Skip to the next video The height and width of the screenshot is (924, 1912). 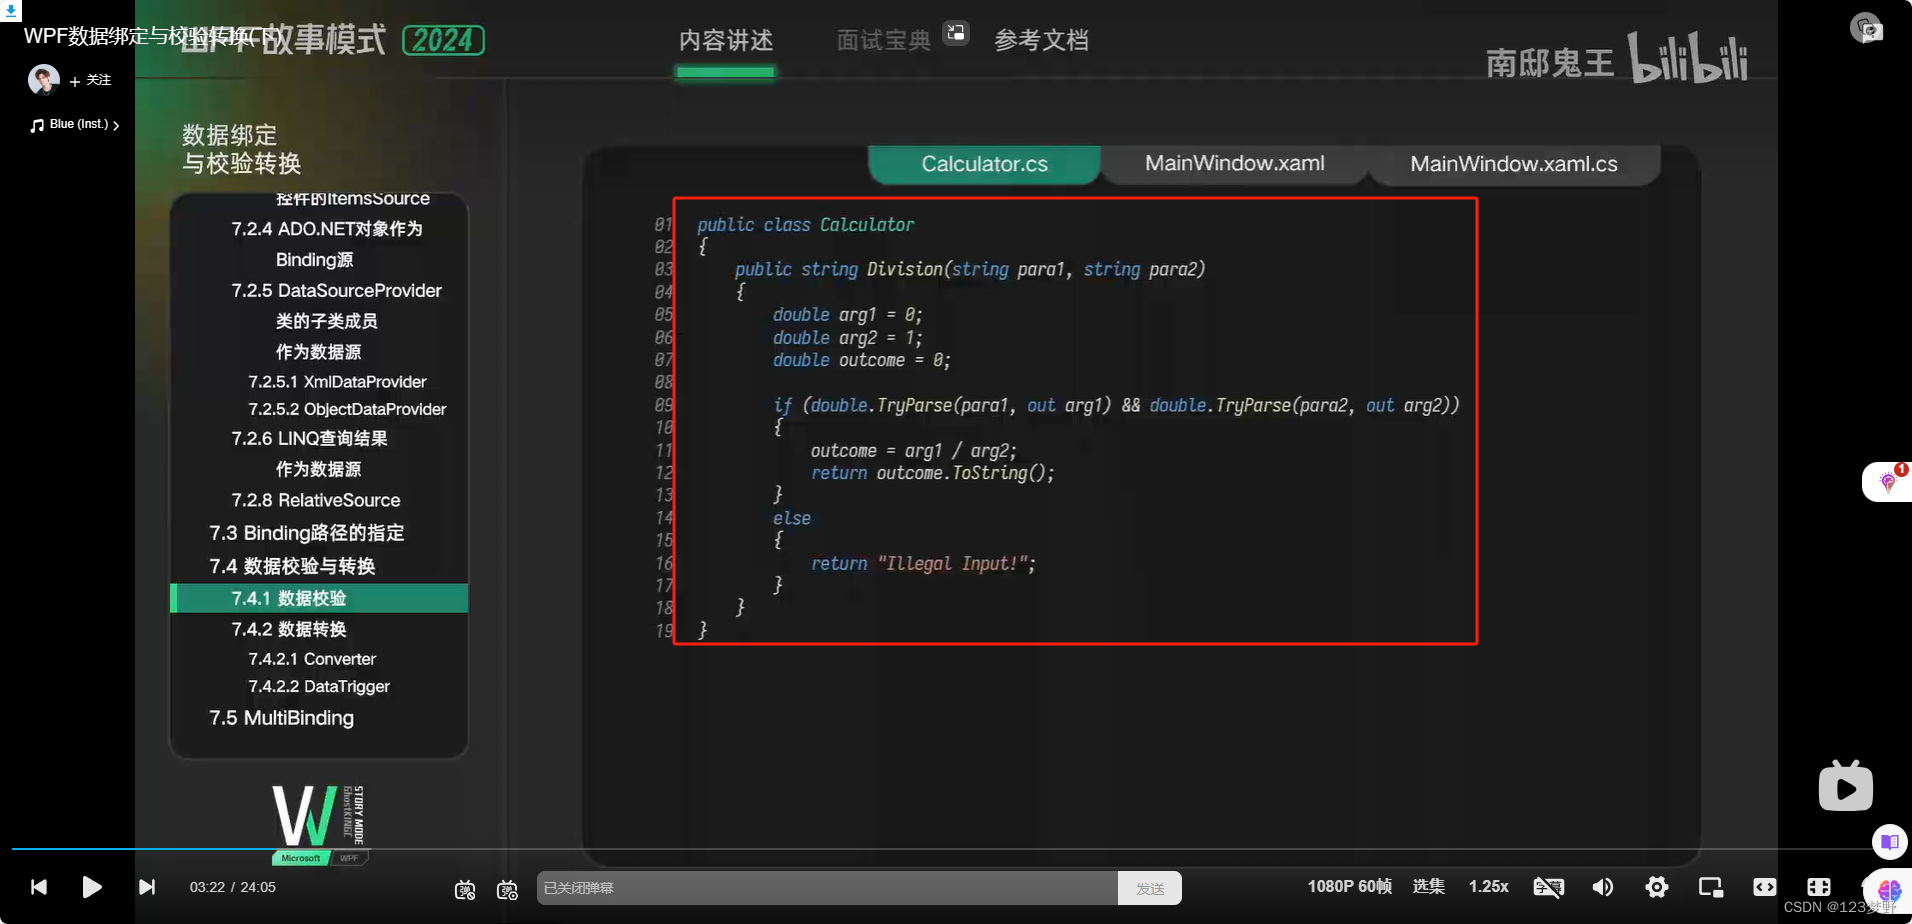coord(147,887)
